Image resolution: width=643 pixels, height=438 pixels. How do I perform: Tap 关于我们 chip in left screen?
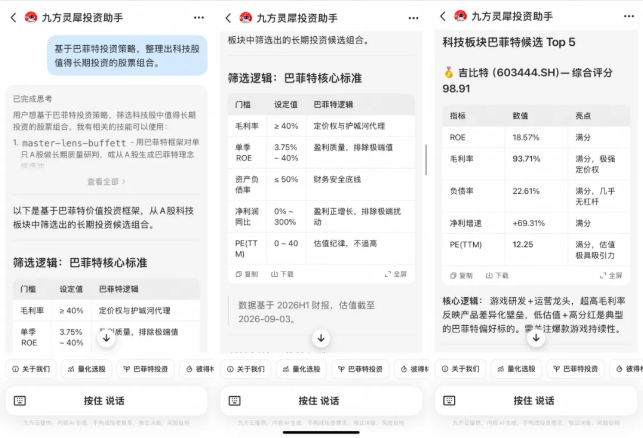[31, 369]
